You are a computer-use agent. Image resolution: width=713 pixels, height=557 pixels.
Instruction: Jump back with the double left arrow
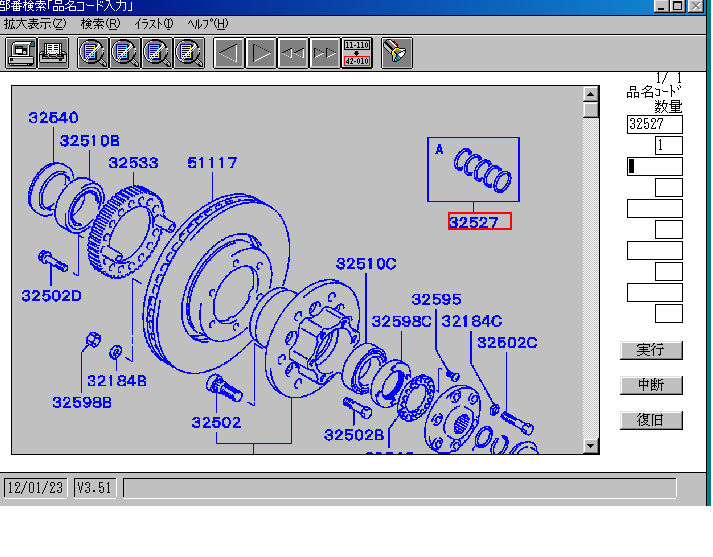293,53
